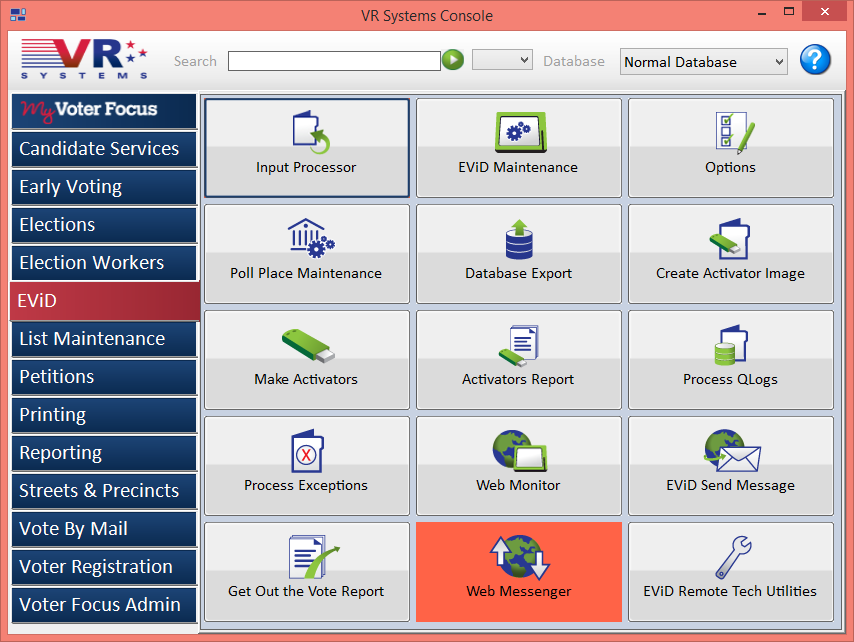Click the EViD Send Message envelope icon
Screen dimensions: 854x642
point(732,451)
